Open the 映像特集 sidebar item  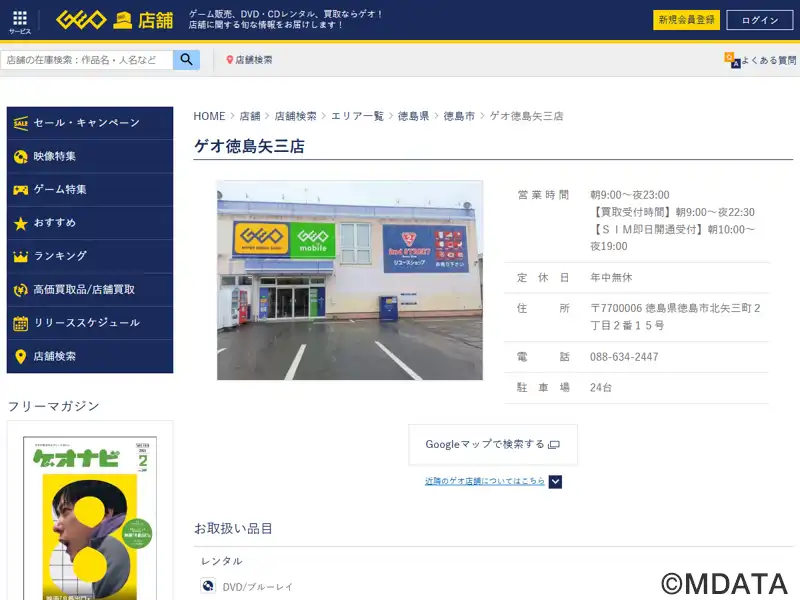click(x=90, y=157)
